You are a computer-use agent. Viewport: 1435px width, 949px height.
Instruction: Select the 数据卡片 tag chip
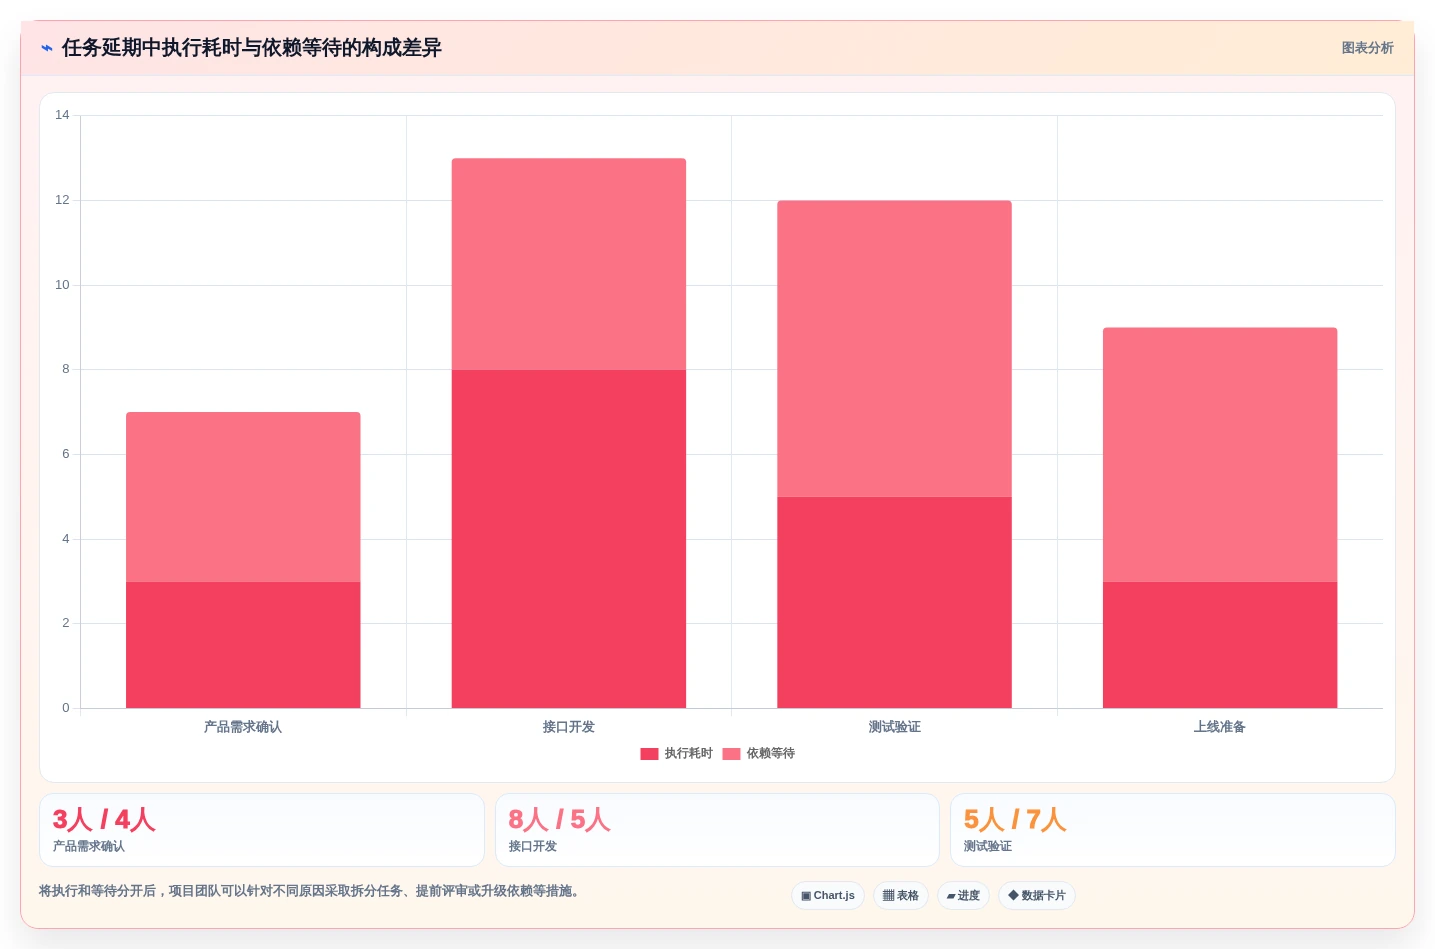pyautogui.click(x=1037, y=896)
